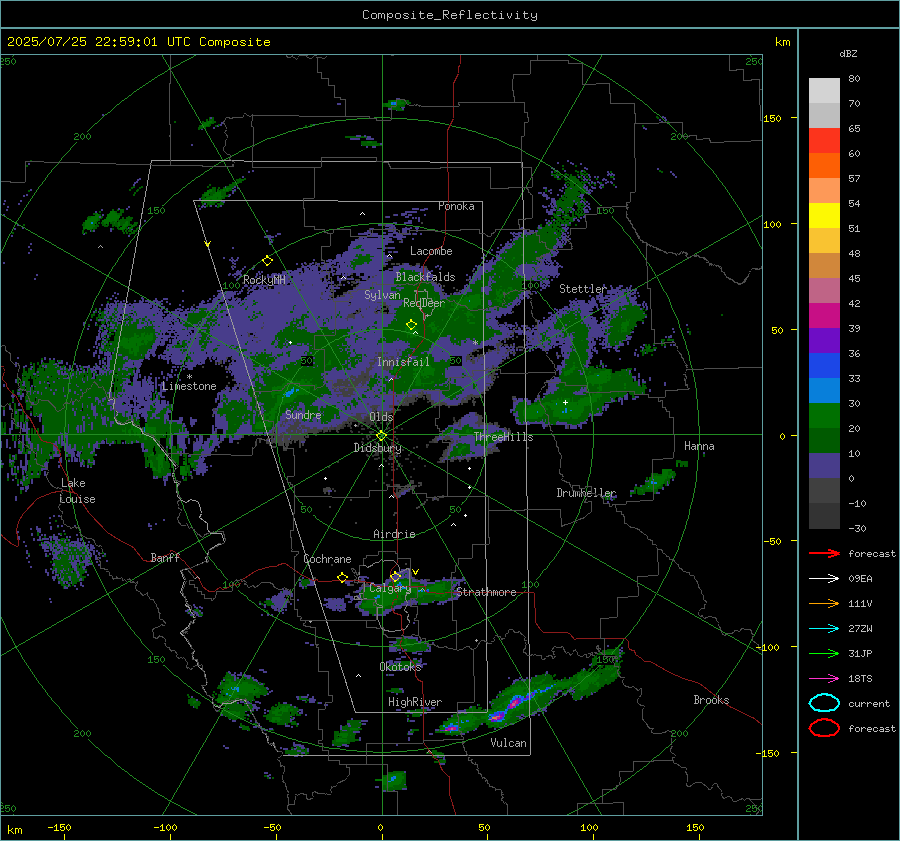Click the Limestone label
Viewport: 900px width, 841px height.
tap(189, 386)
